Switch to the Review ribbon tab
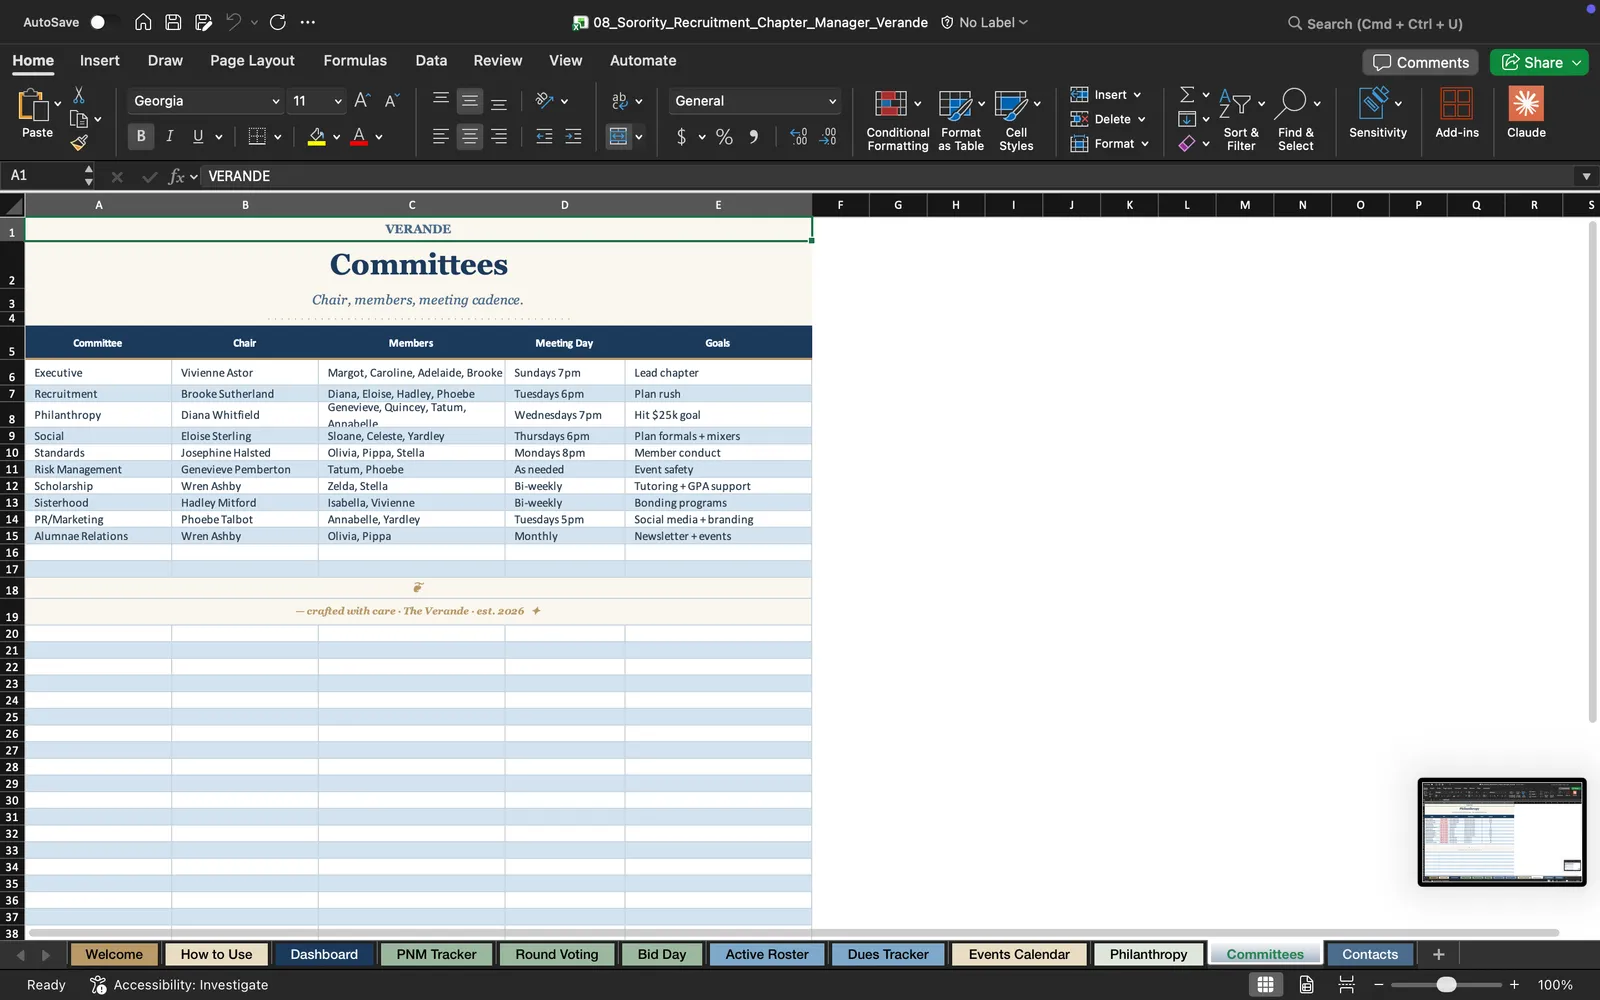Screen dimensions: 1600x1000 tap(498, 60)
